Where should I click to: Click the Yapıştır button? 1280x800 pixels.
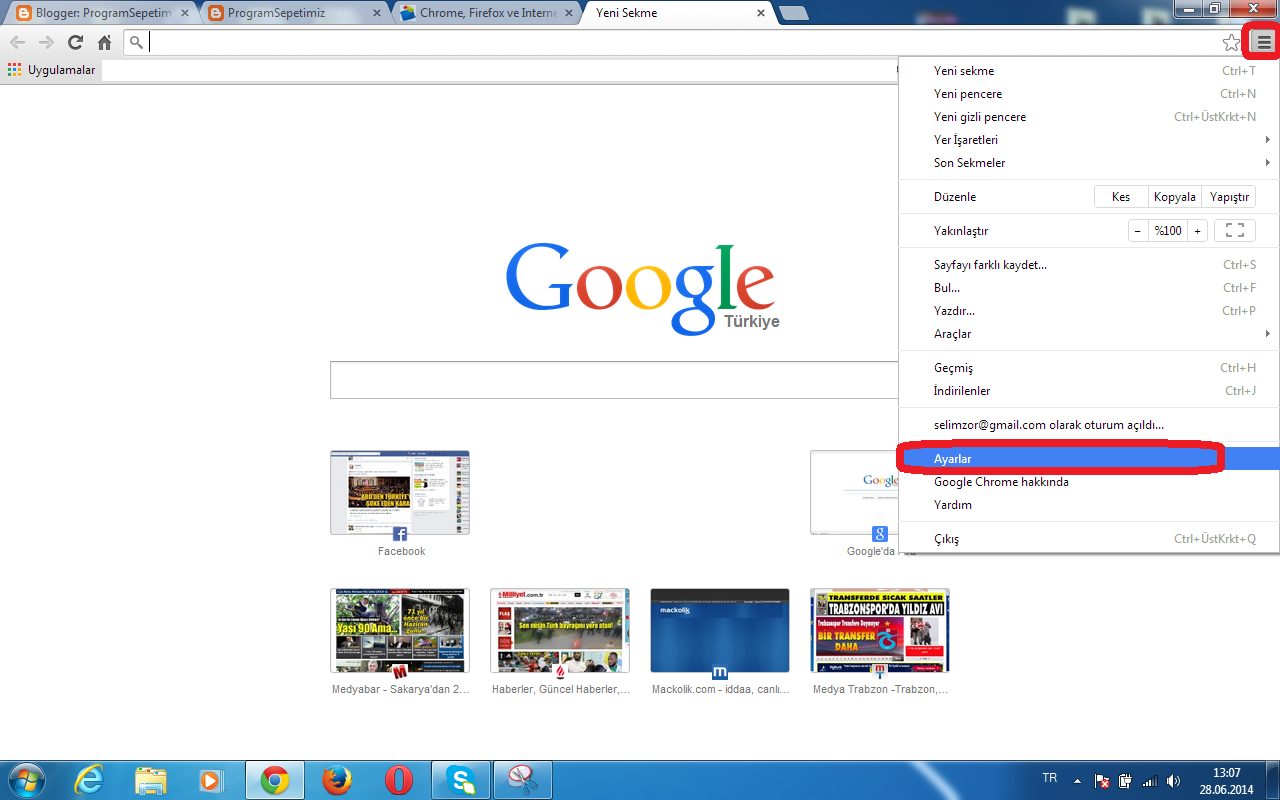(1229, 197)
